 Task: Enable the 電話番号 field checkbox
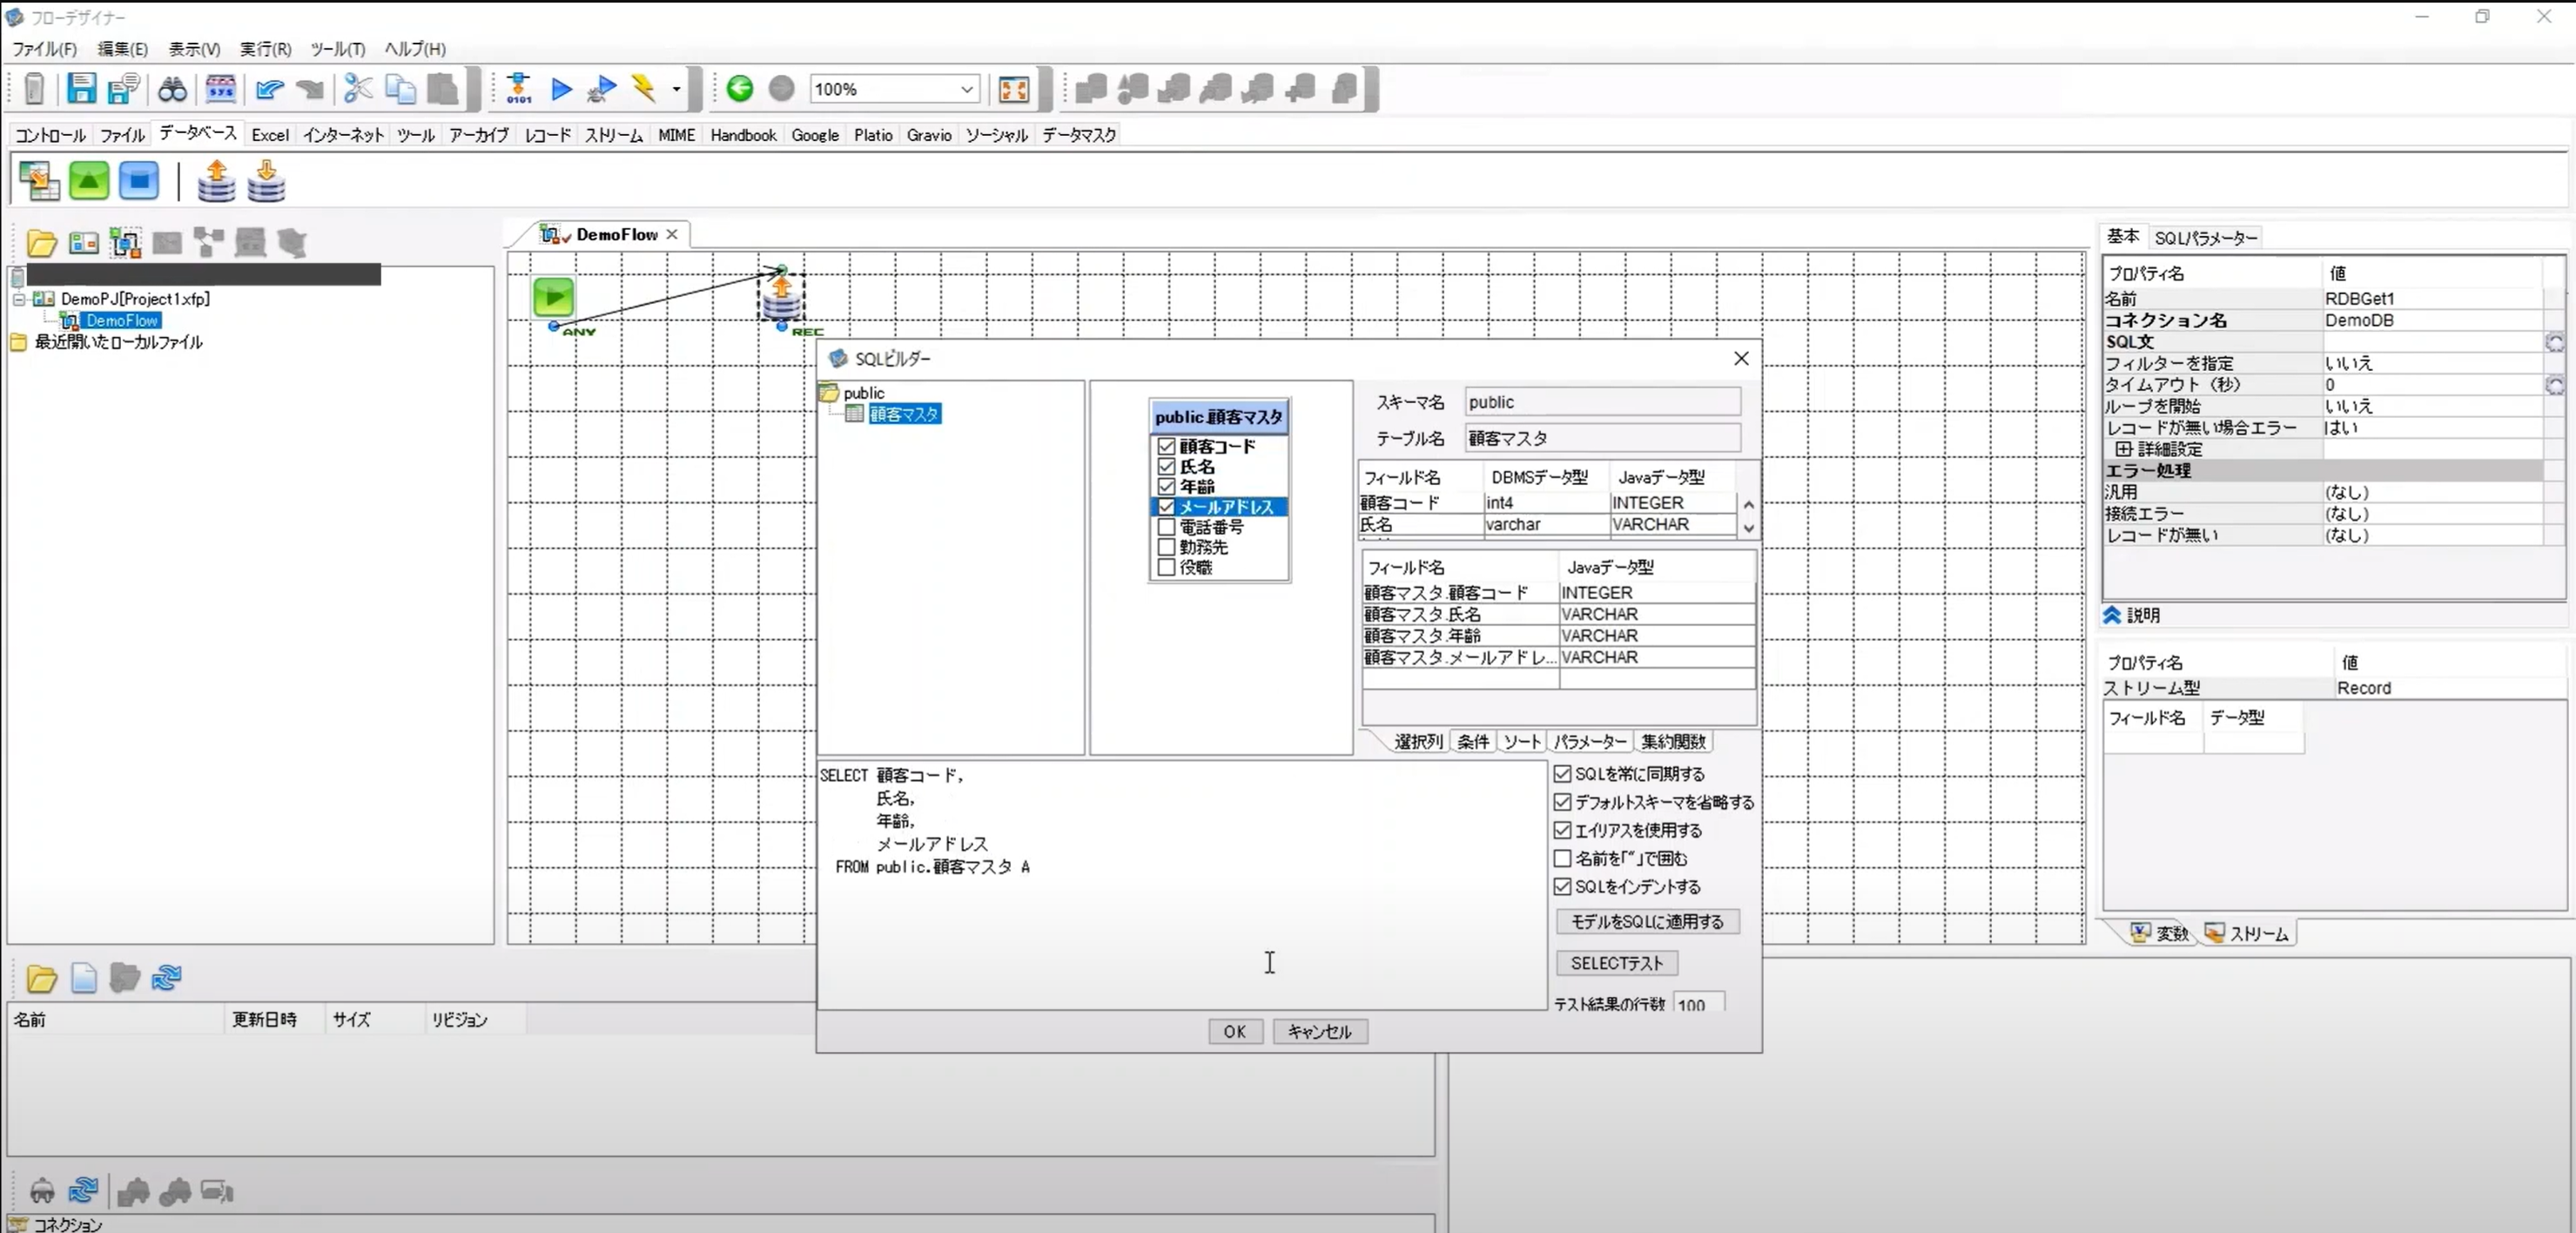1166,527
